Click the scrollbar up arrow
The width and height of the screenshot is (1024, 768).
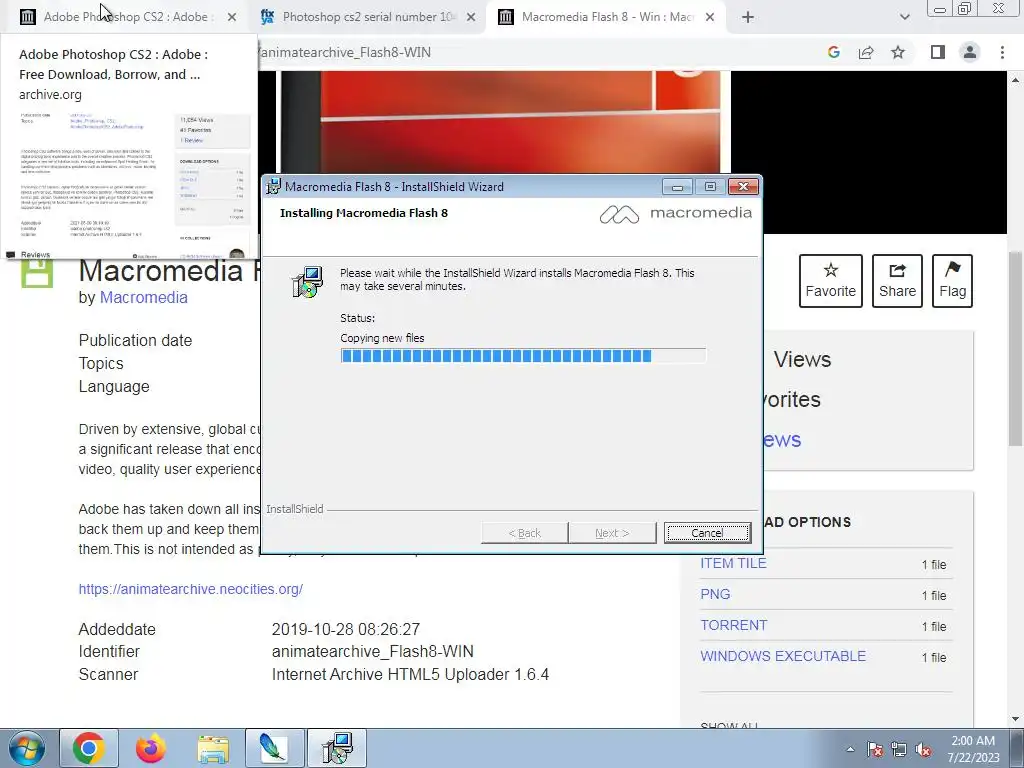pos(1015,80)
